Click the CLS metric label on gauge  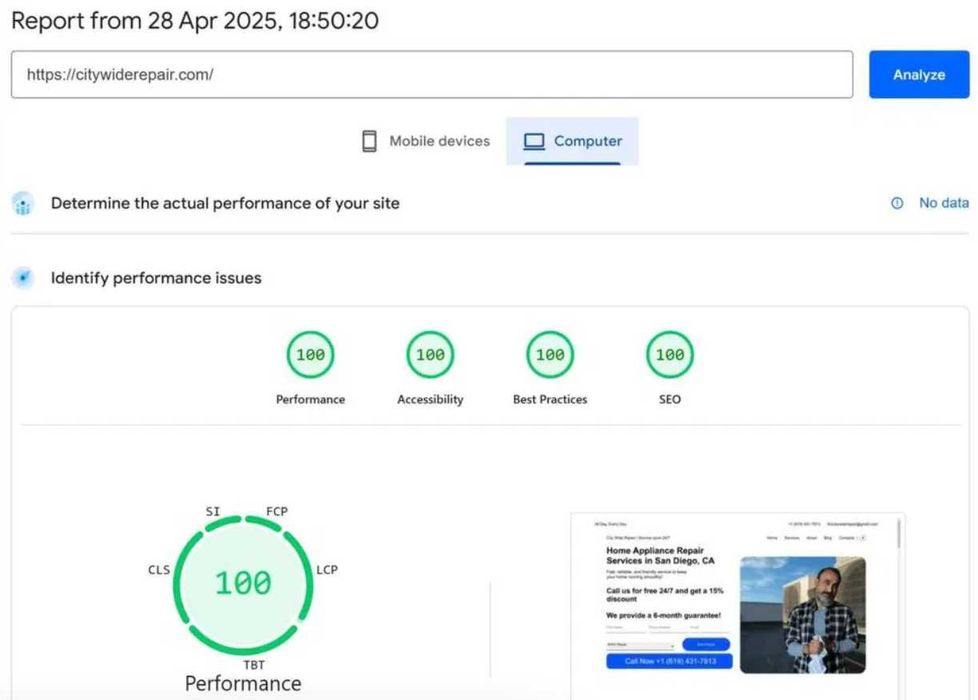point(159,570)
